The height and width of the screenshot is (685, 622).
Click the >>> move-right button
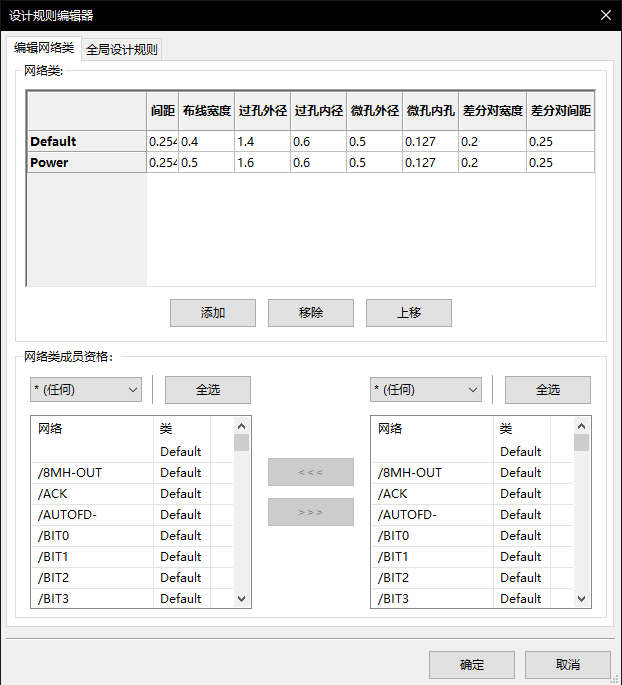[311, 512]
